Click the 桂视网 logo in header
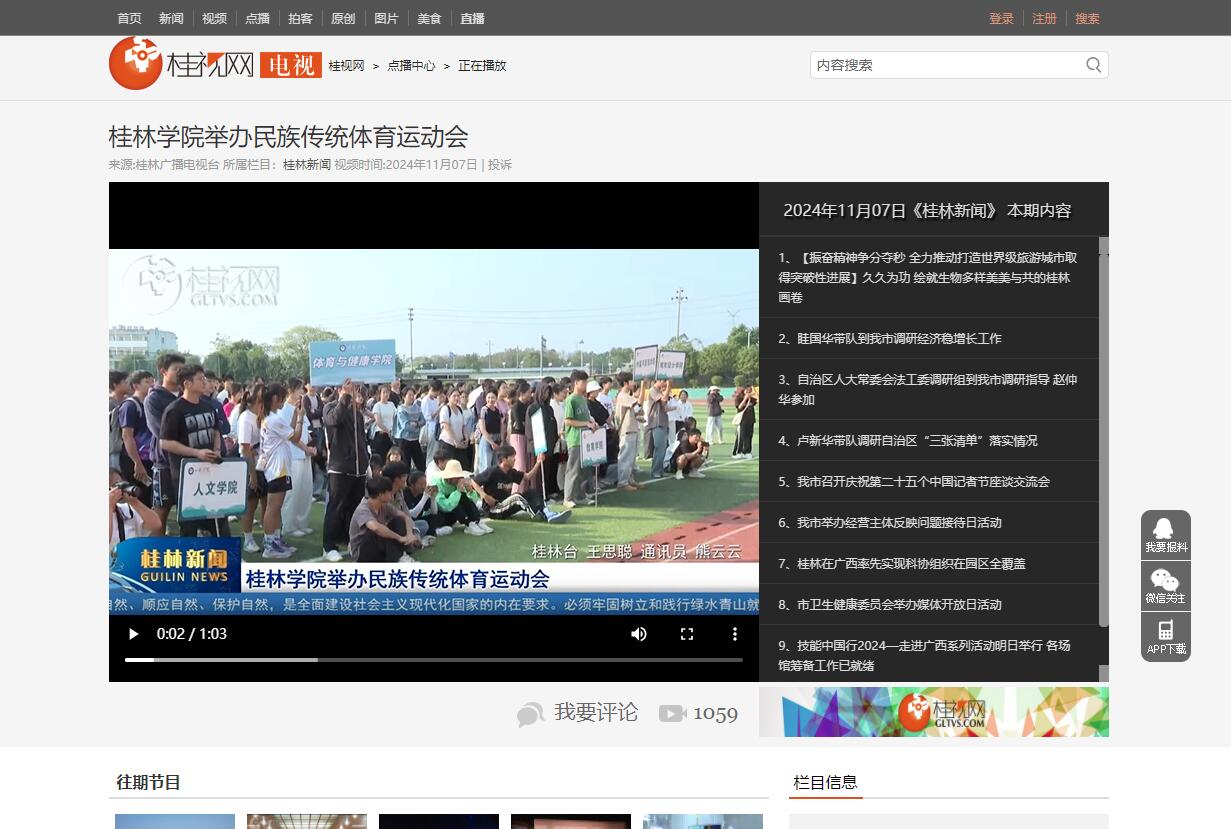This screenshot has width=1231, height=829. [x=181, y=65]
